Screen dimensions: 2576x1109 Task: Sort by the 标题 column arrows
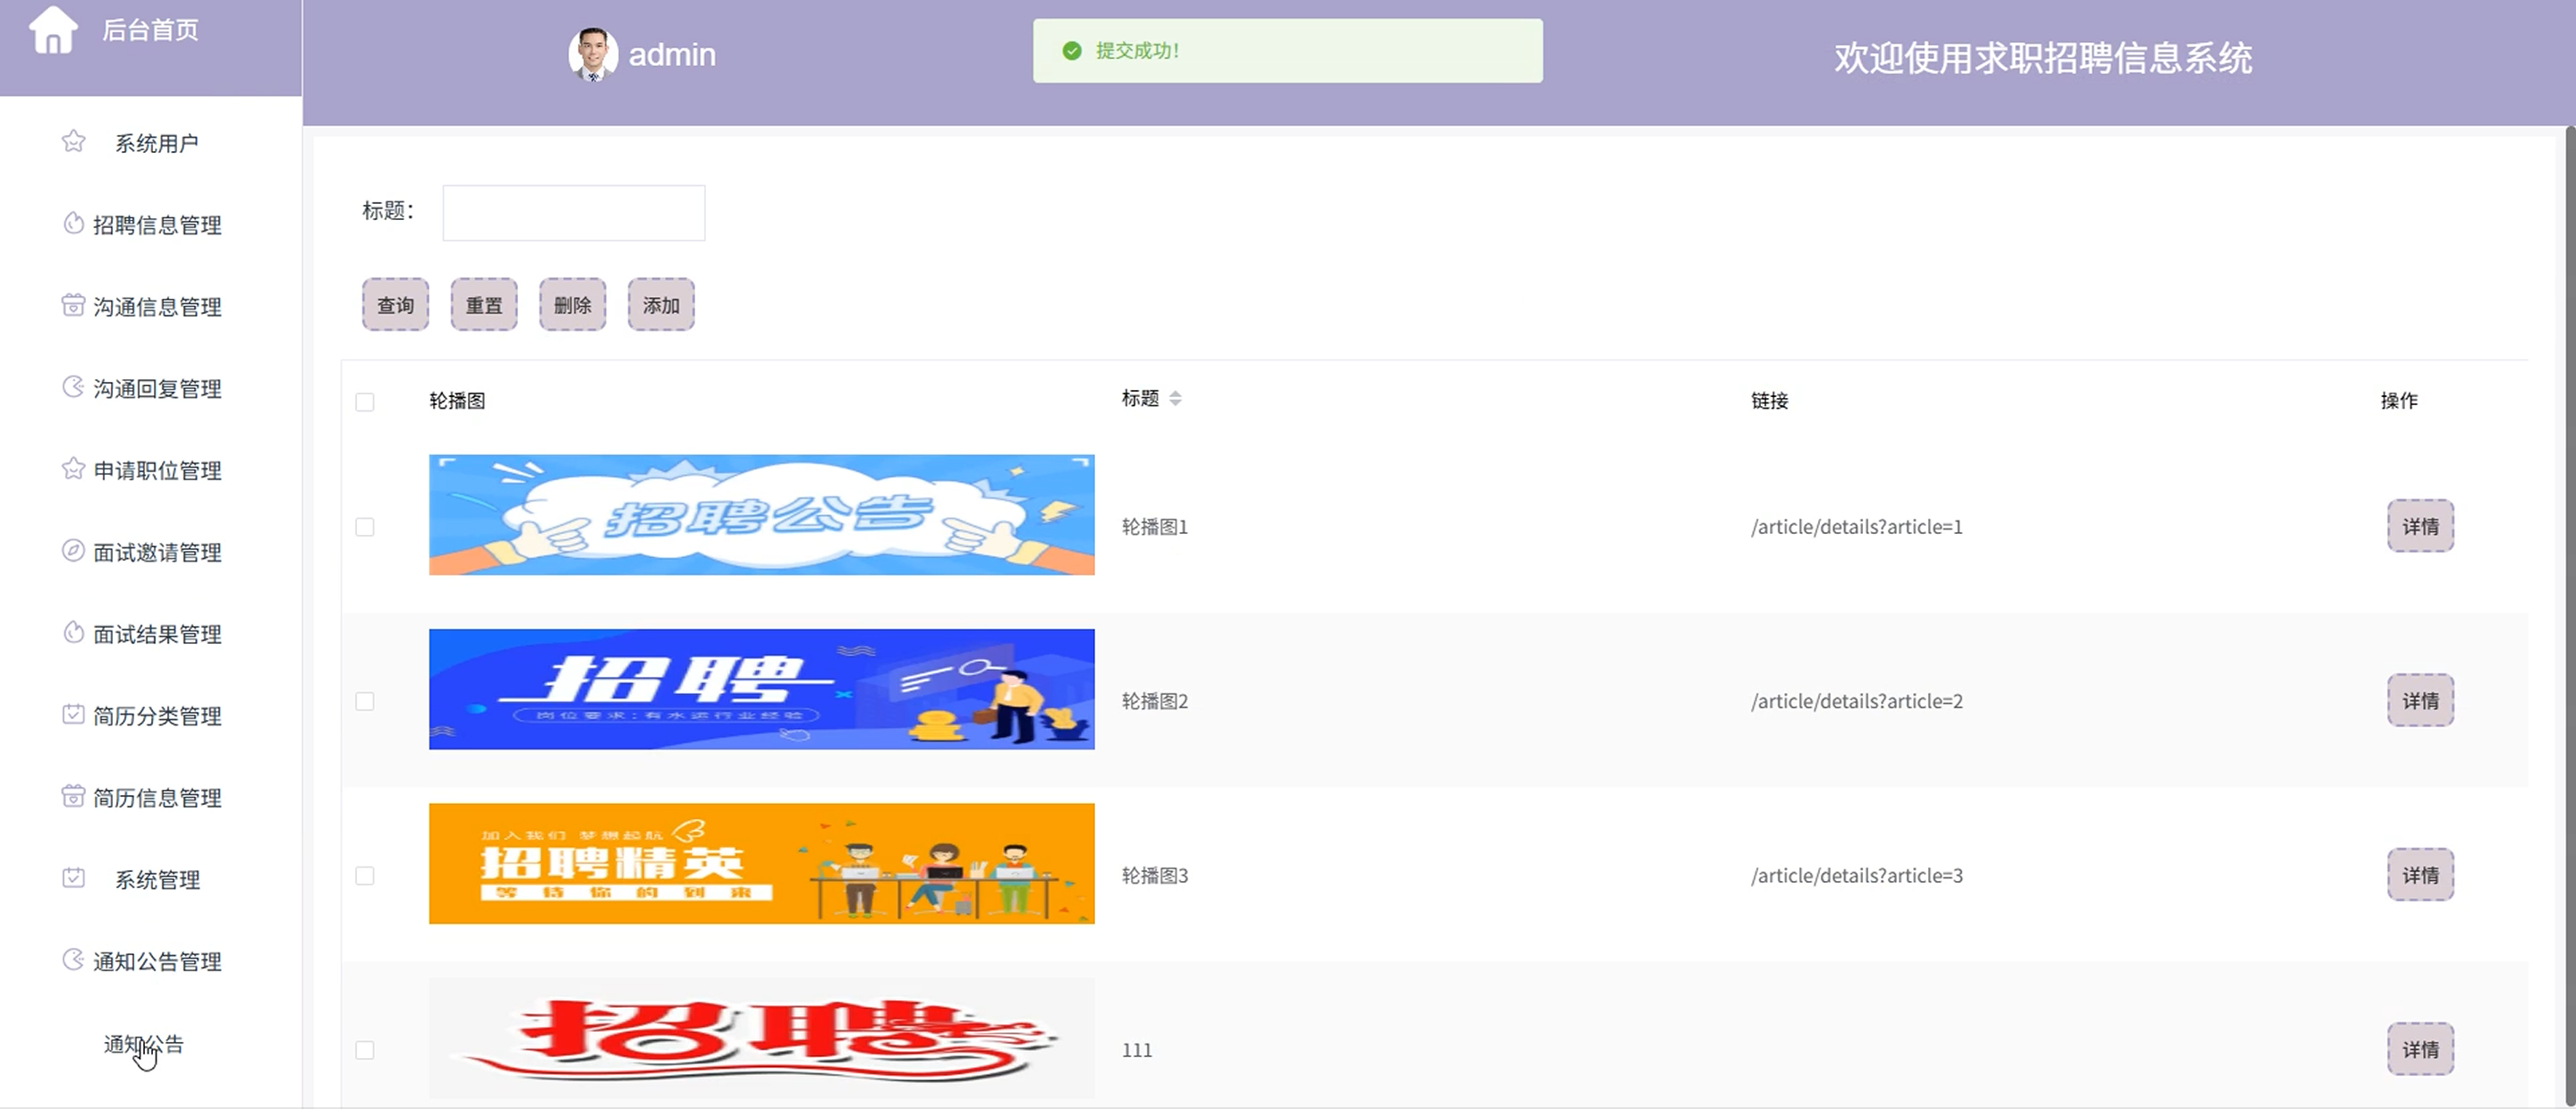click(1175, 399)
